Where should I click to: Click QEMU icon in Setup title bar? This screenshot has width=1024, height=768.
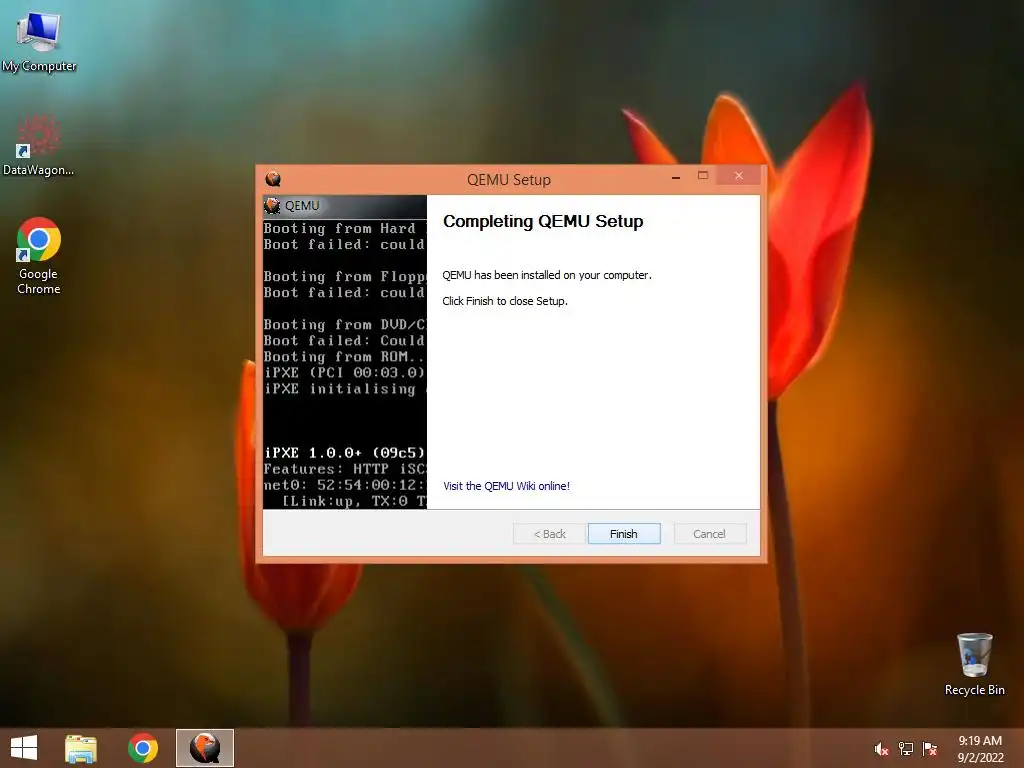(273, 179)
